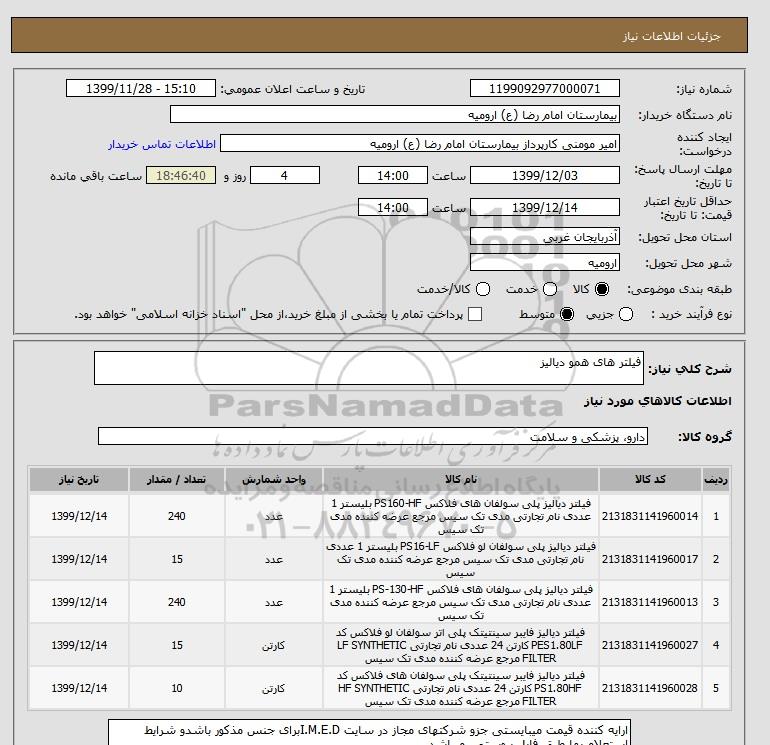Click the جزئیات اطلاعات نیاز header title
Viewport: 770px width, 745px height.
671,36
